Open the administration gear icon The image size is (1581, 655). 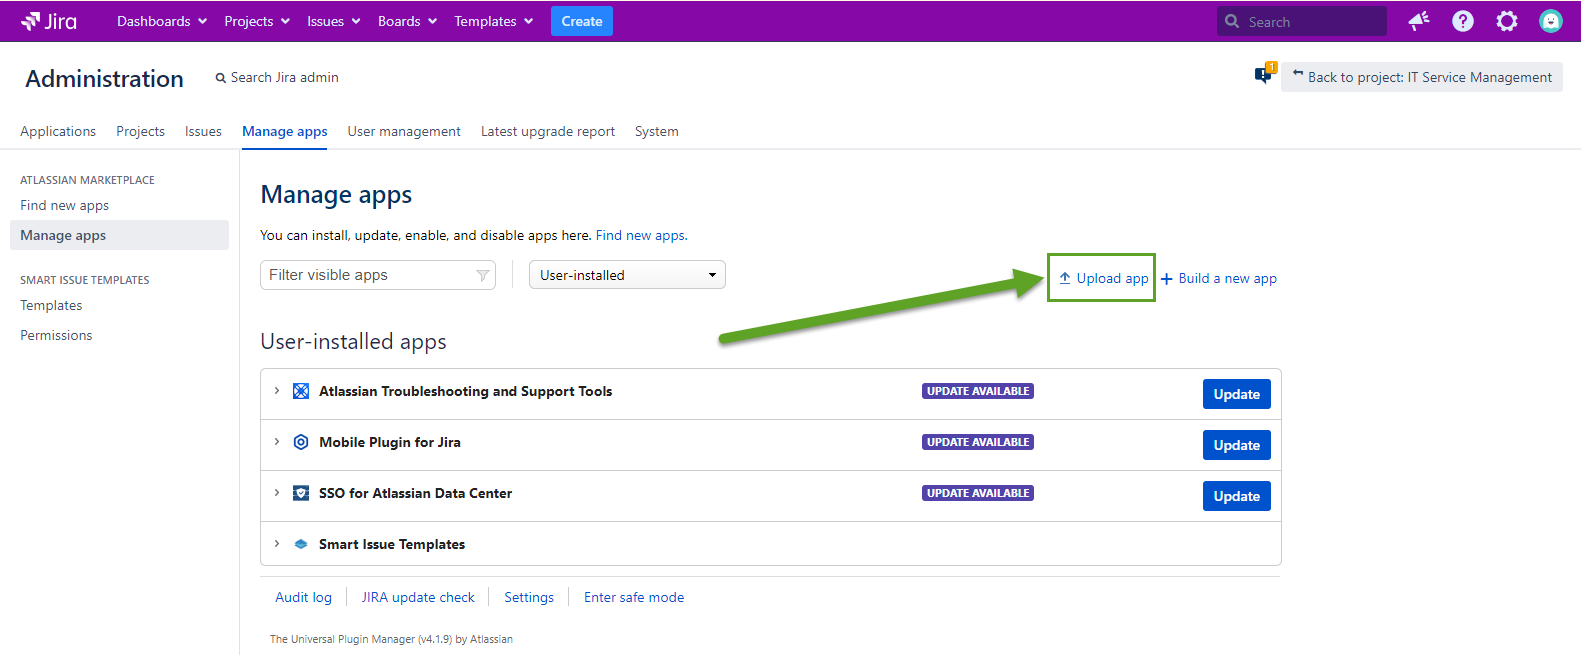(1506, 21)
